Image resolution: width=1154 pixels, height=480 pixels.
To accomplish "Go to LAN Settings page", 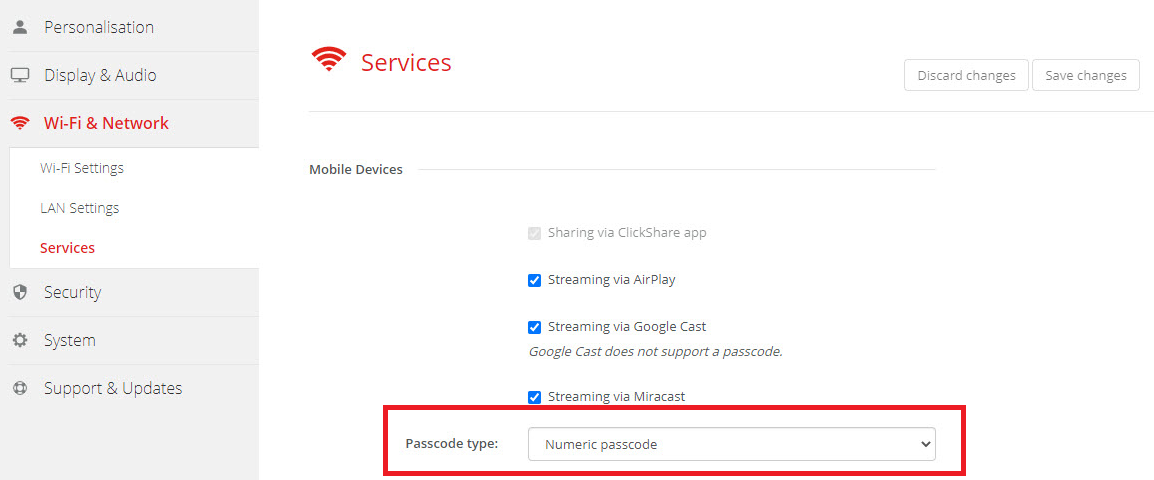I will (x=79, y=208).
